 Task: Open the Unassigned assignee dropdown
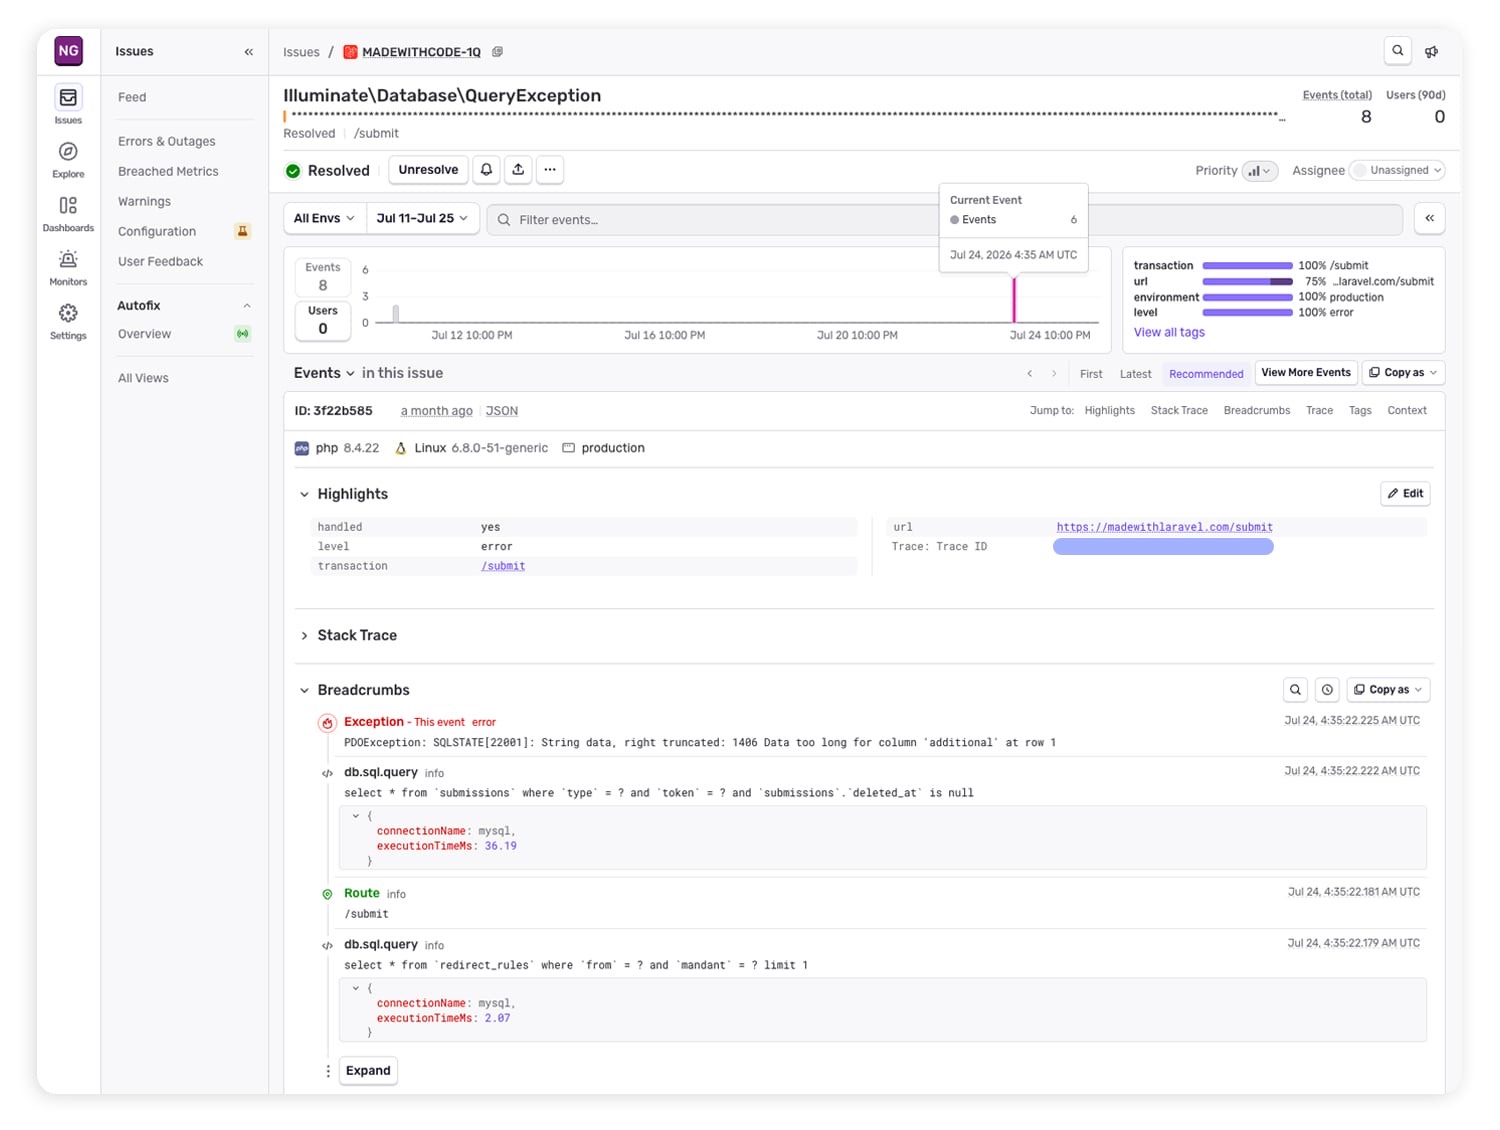pos(1398,171)
